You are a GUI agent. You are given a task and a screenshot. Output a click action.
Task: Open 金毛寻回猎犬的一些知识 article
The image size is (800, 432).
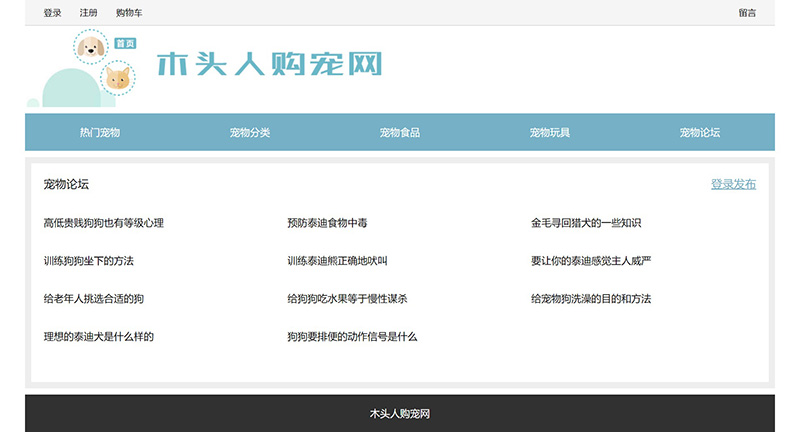[x=586, y=223]
